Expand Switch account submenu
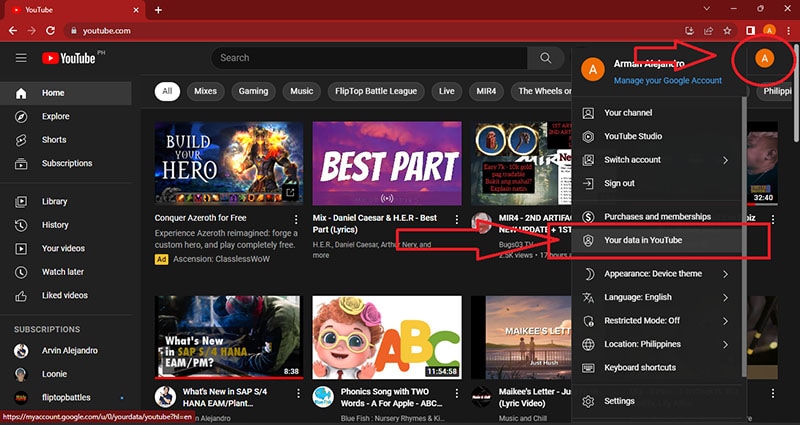 725,160
